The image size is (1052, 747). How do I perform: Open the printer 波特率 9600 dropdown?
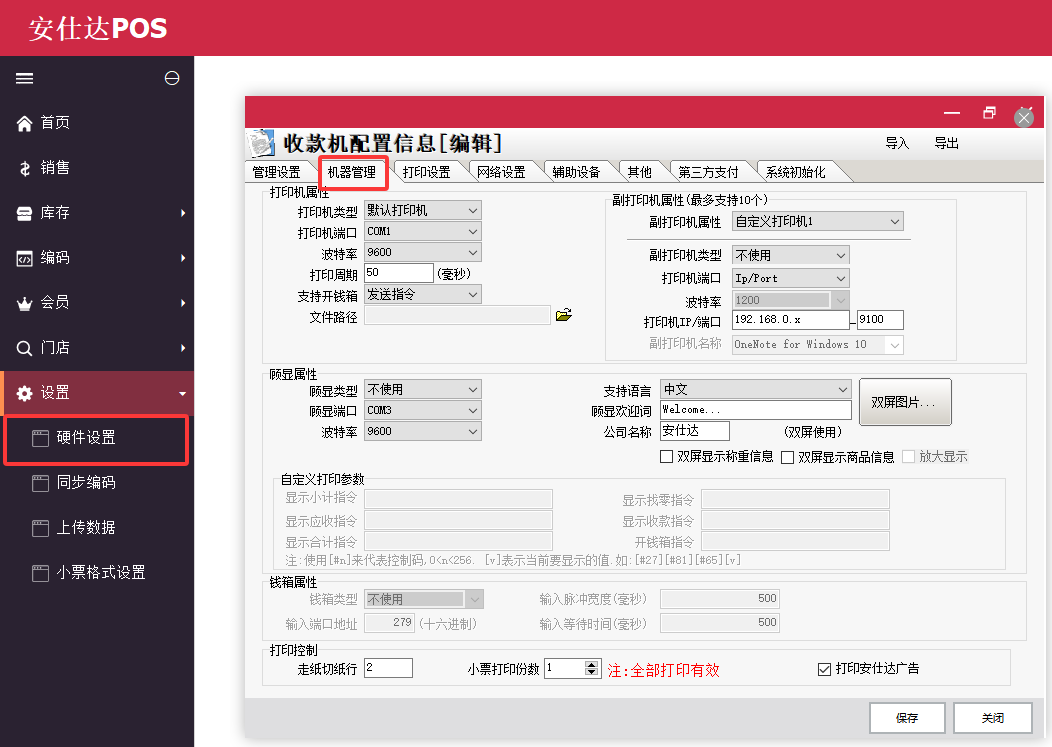[x=423, y=252]
